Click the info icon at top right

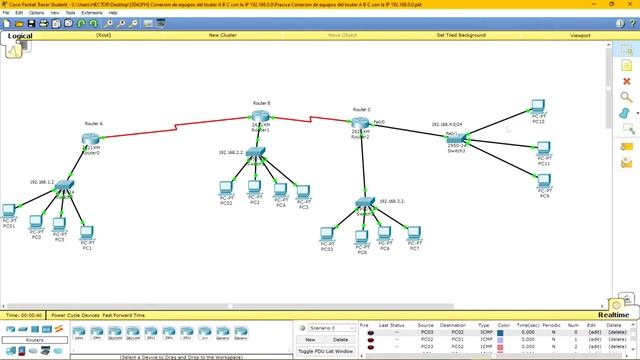point(620,24)
